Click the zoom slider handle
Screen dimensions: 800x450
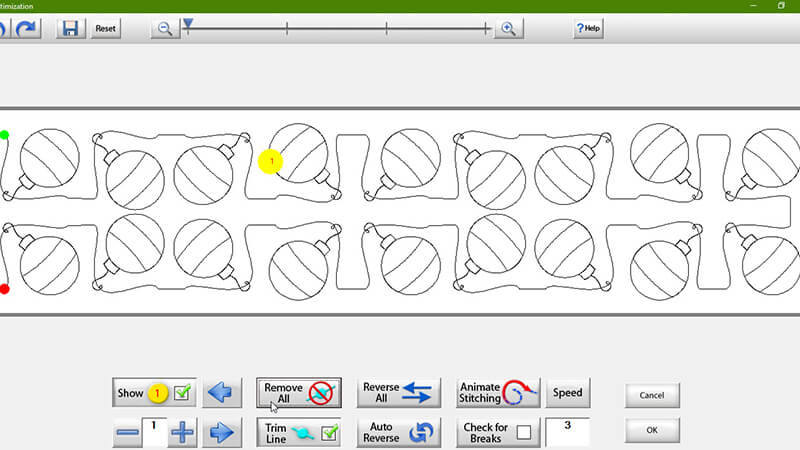point(188,24)
